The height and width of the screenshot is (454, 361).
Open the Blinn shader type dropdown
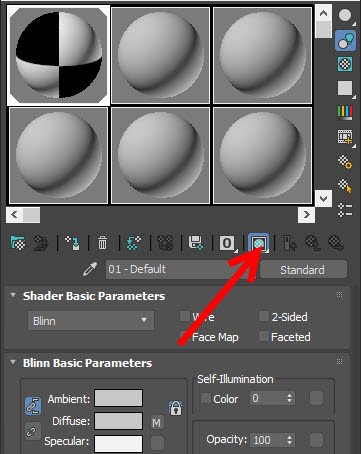click(91, 321)
